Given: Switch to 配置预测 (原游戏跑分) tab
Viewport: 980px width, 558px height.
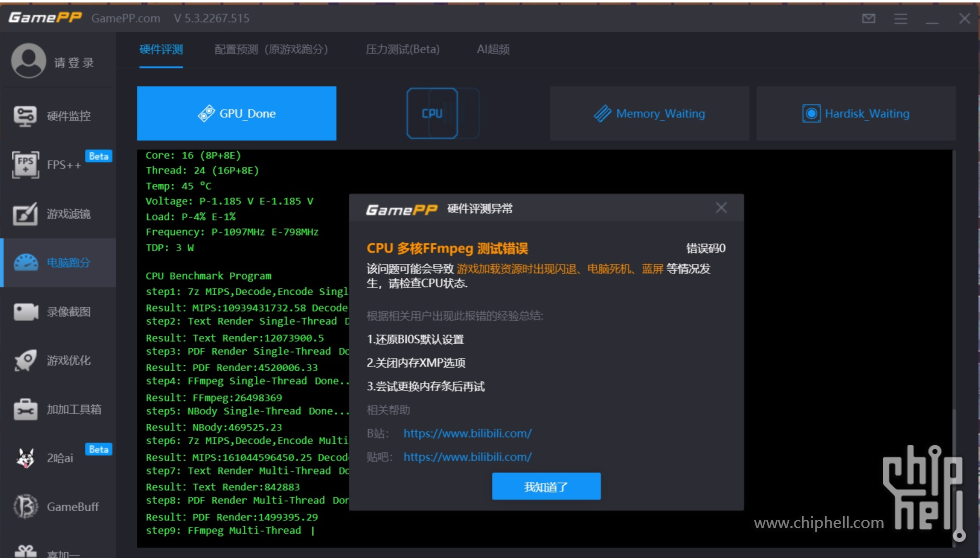Looking at the screenshot, I should (271, 49).
